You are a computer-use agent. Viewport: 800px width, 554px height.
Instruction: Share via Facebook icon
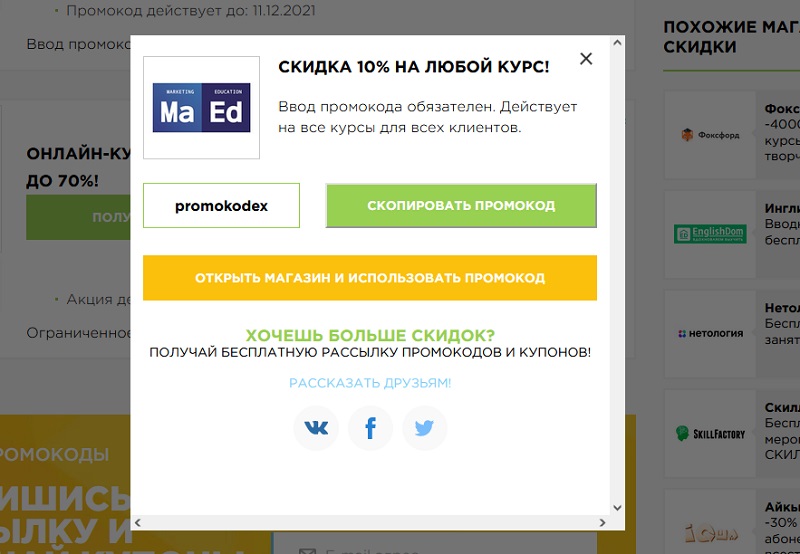click(x=370, y=428)
